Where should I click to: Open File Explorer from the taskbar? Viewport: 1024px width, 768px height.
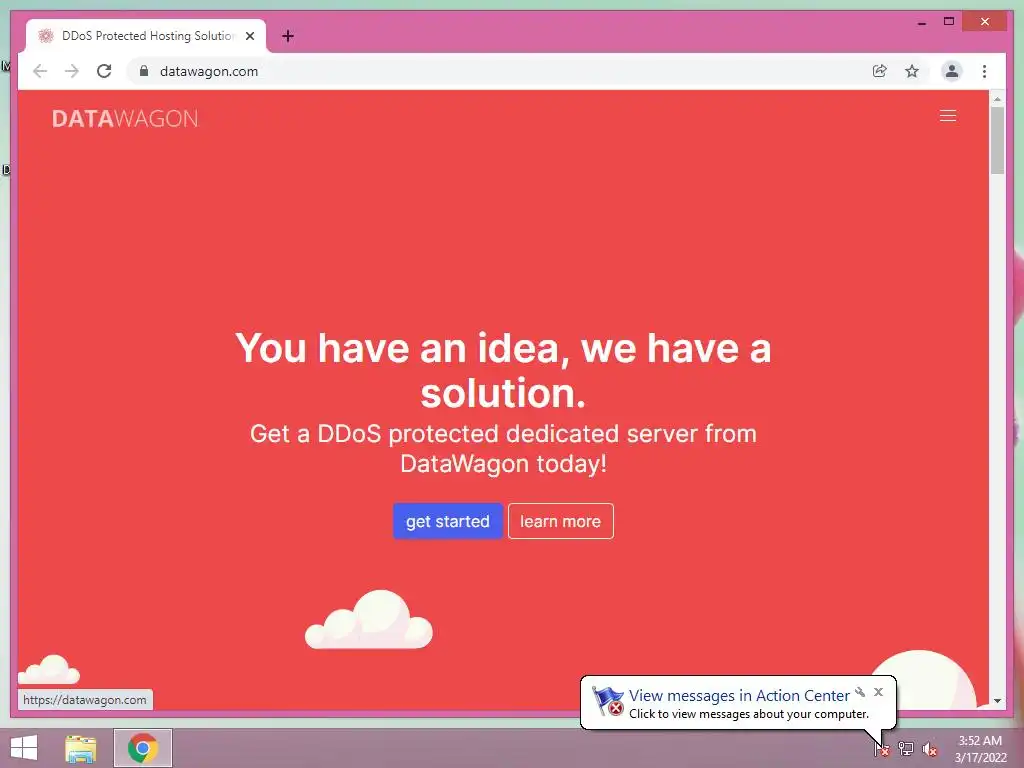pyautogui.click(x=80, y=748)
